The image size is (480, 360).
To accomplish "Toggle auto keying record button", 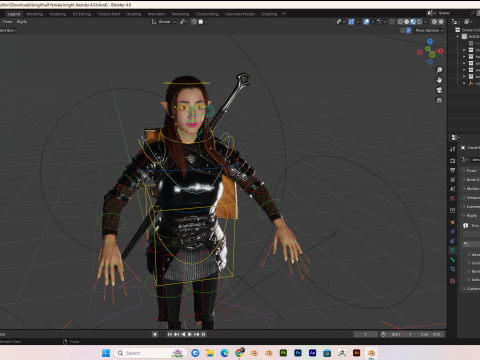I will 155,334.
